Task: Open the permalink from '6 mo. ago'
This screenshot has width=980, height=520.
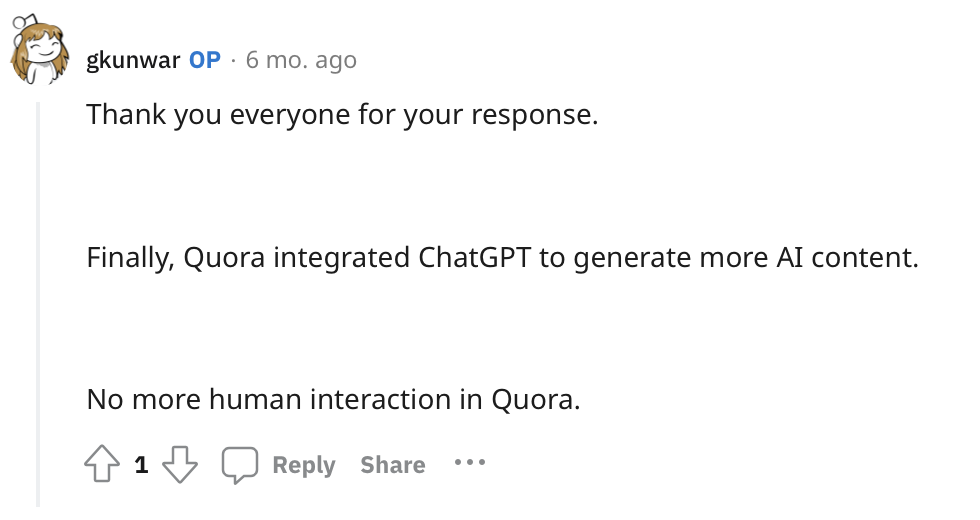Action: tap(301, 60)
